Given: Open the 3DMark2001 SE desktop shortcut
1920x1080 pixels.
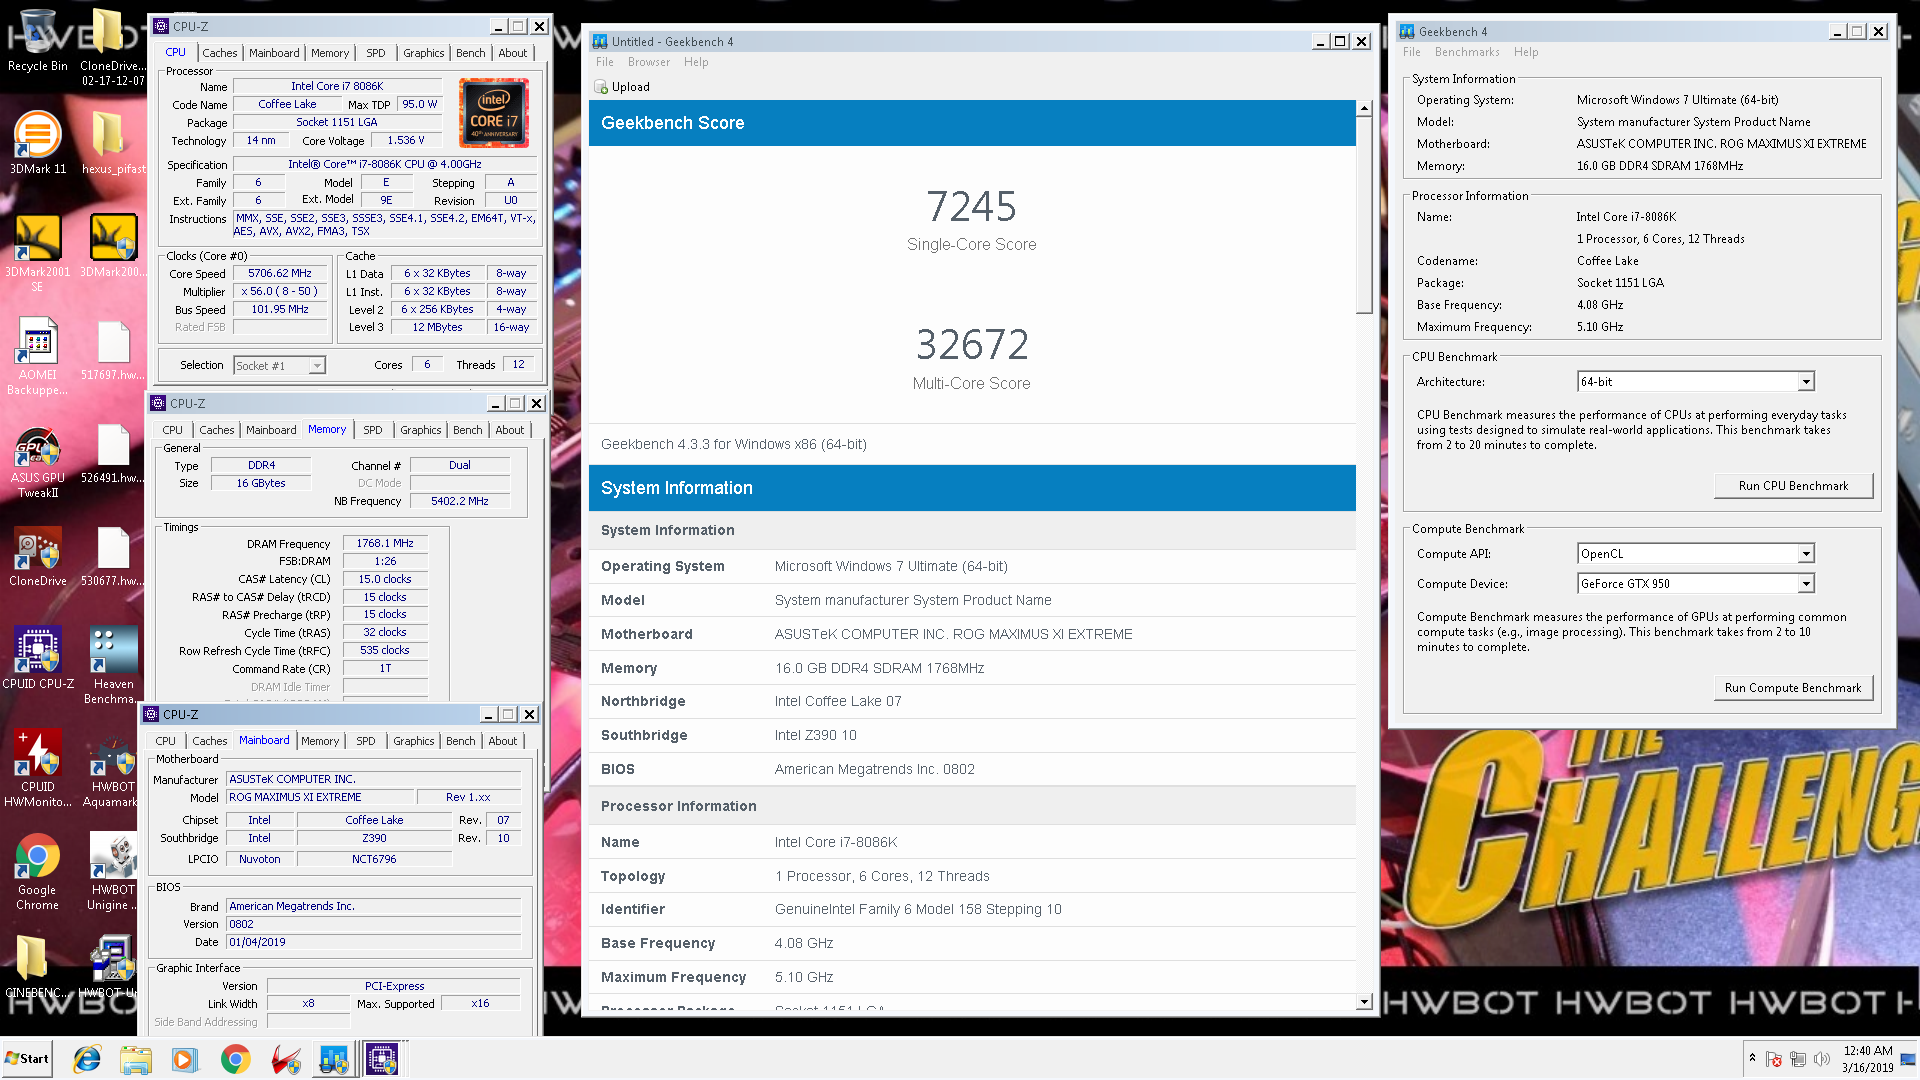Looking at the screenshot, I should tap(38, 252).
